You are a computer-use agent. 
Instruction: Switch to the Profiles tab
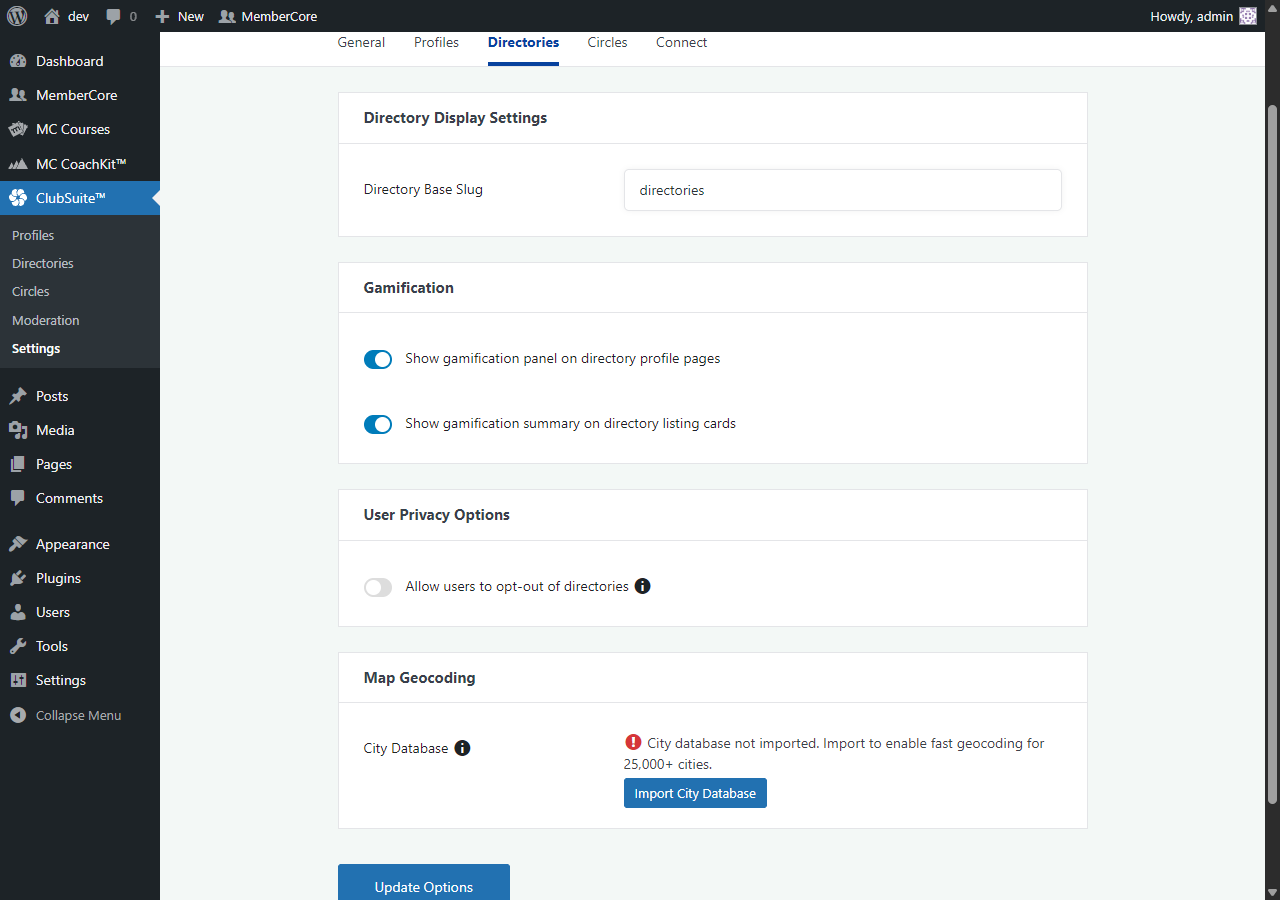436,43
